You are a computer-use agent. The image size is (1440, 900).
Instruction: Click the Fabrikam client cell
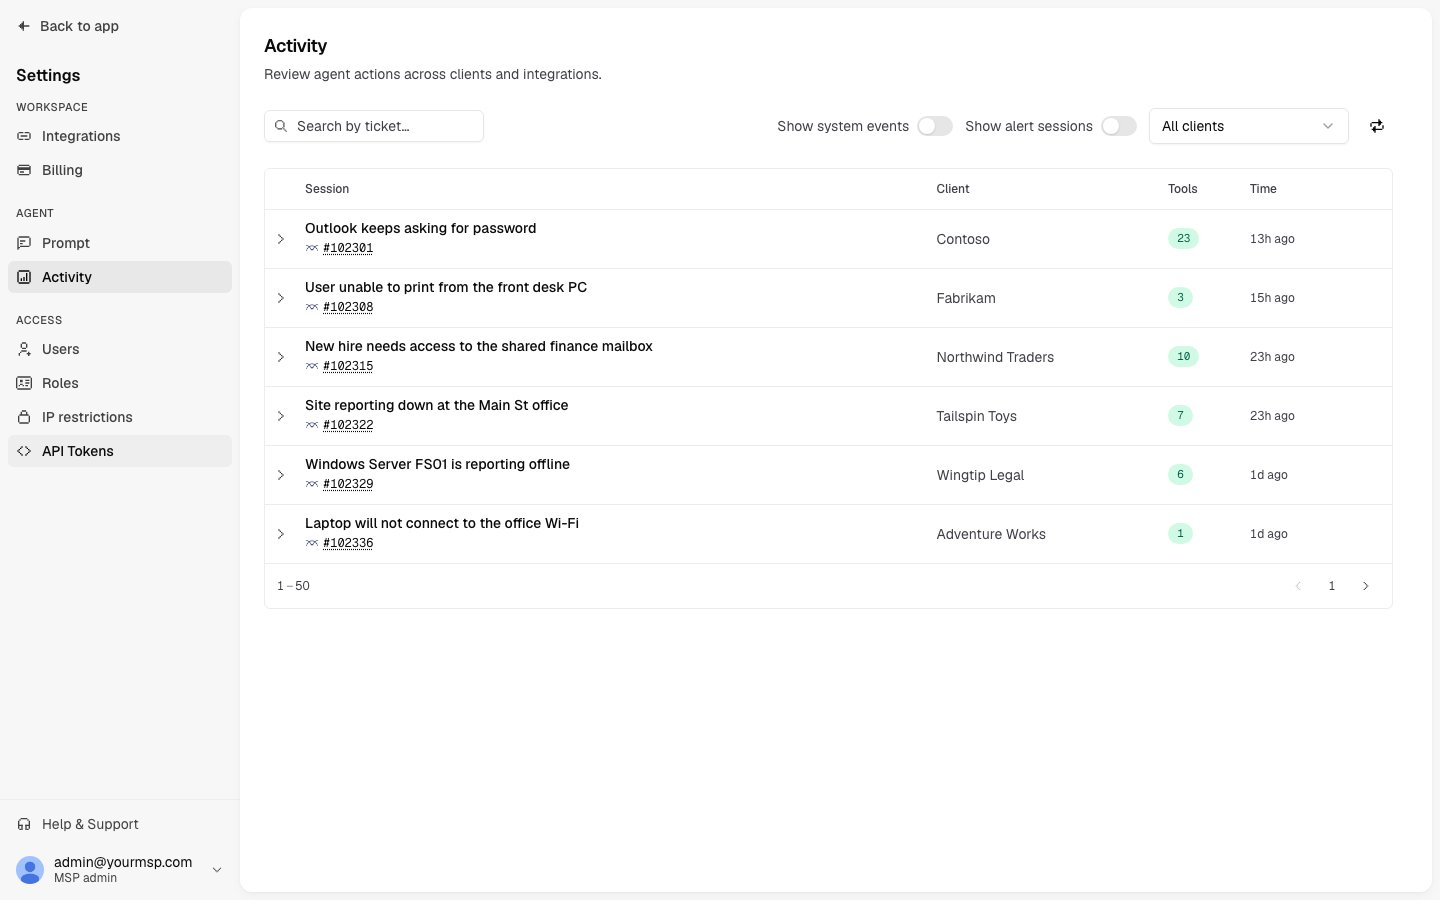click(966, 298)
